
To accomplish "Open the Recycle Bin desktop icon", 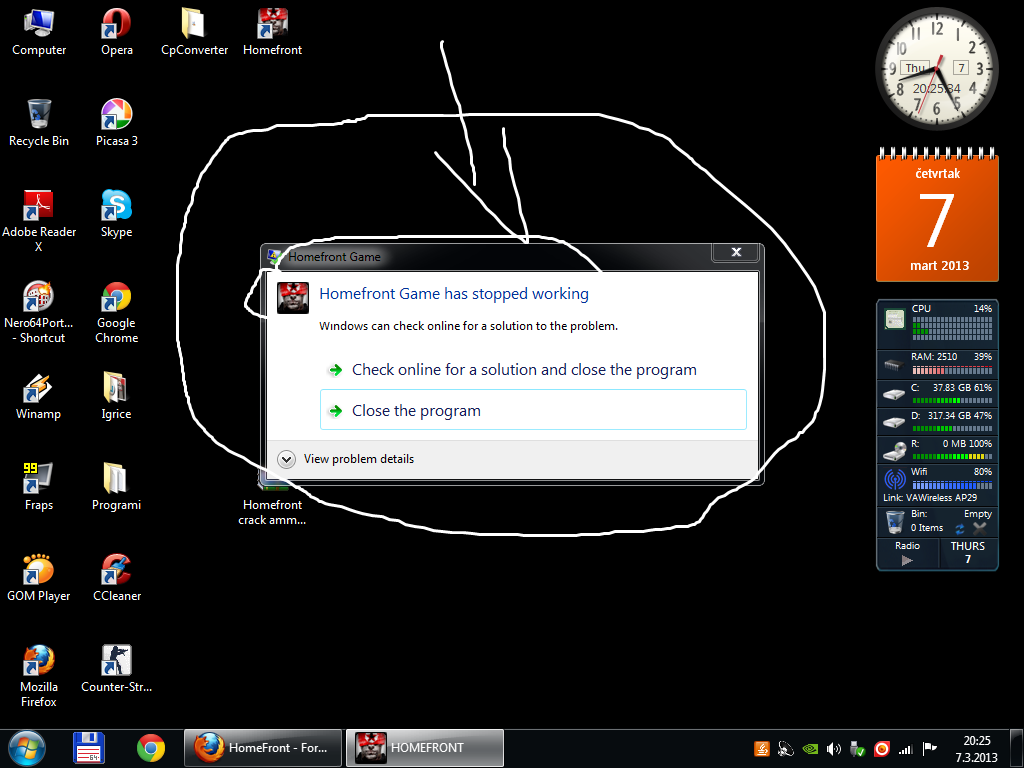I will [39, 123].
